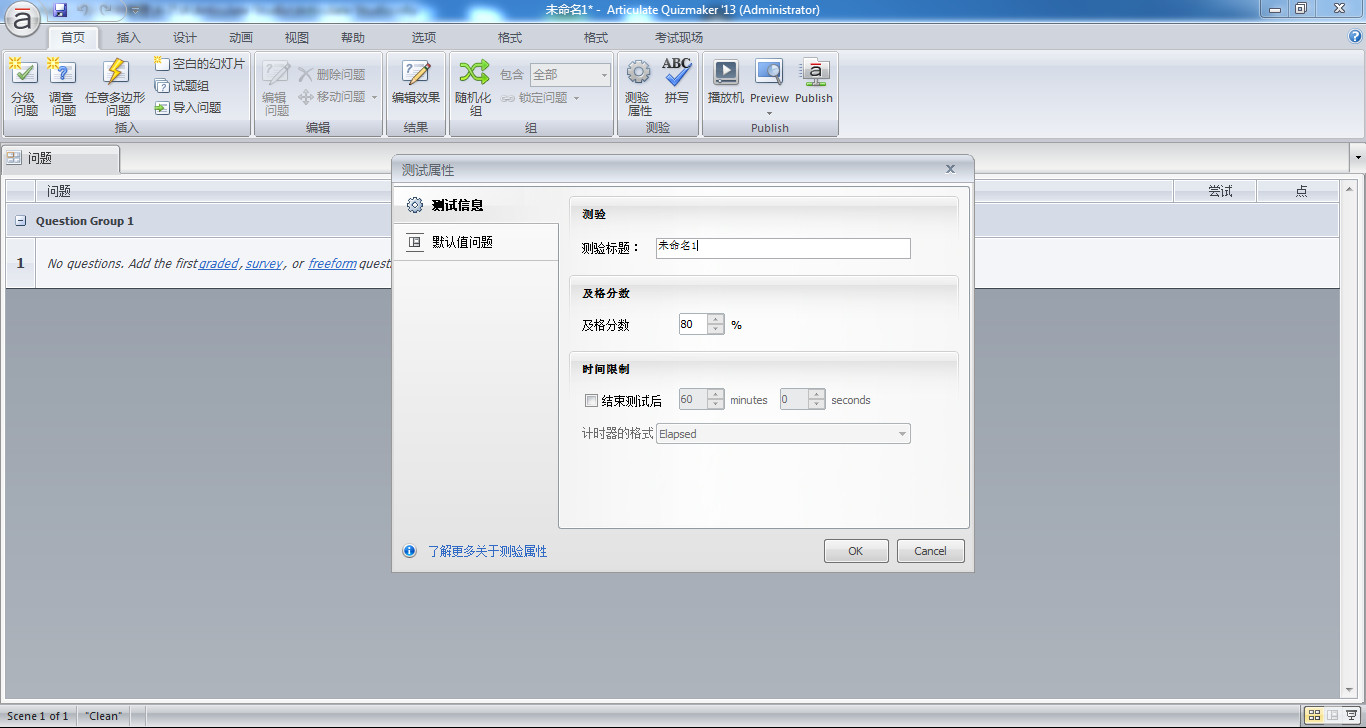Open the 考试现场 ribbon tab
The width and height of the screenshot is (1366, 728).
(679, 38)
